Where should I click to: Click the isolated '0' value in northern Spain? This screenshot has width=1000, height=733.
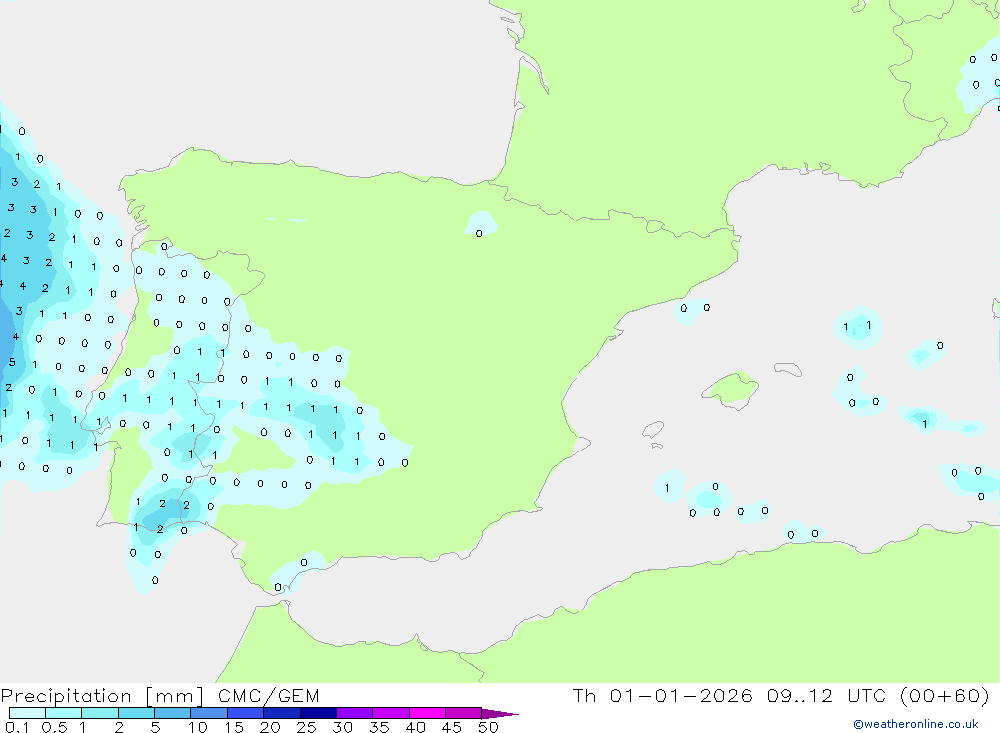click(479, 233)
